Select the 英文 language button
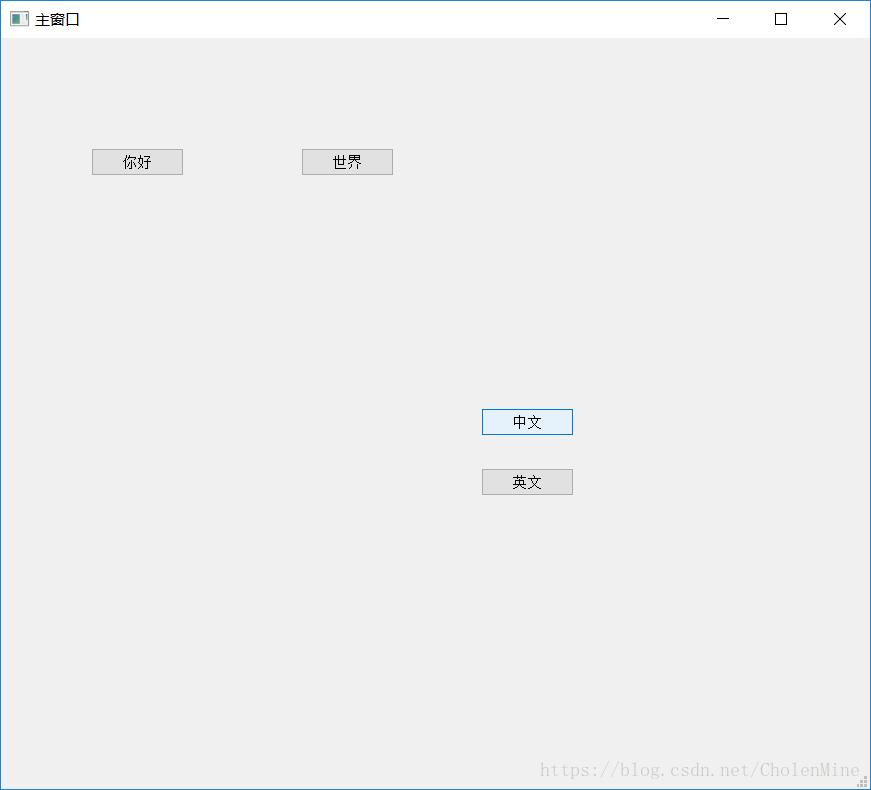This screenshot has height=790, width=871. click(527, 482)
